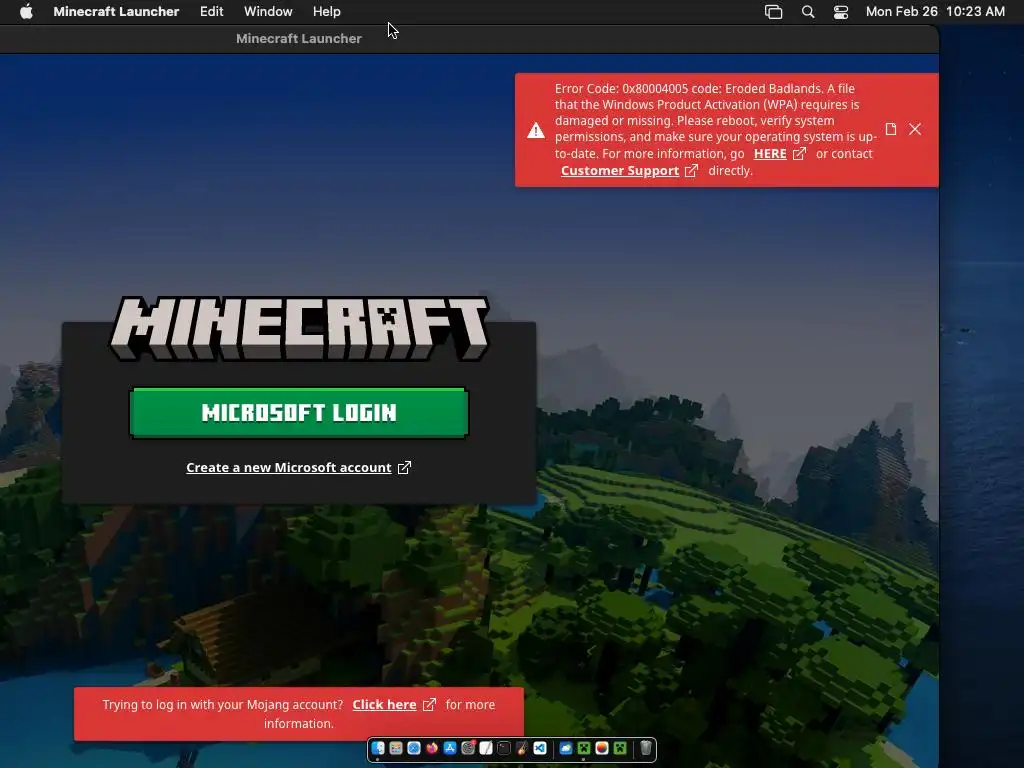Click external-link icon beside Click here

coord(429,705)
